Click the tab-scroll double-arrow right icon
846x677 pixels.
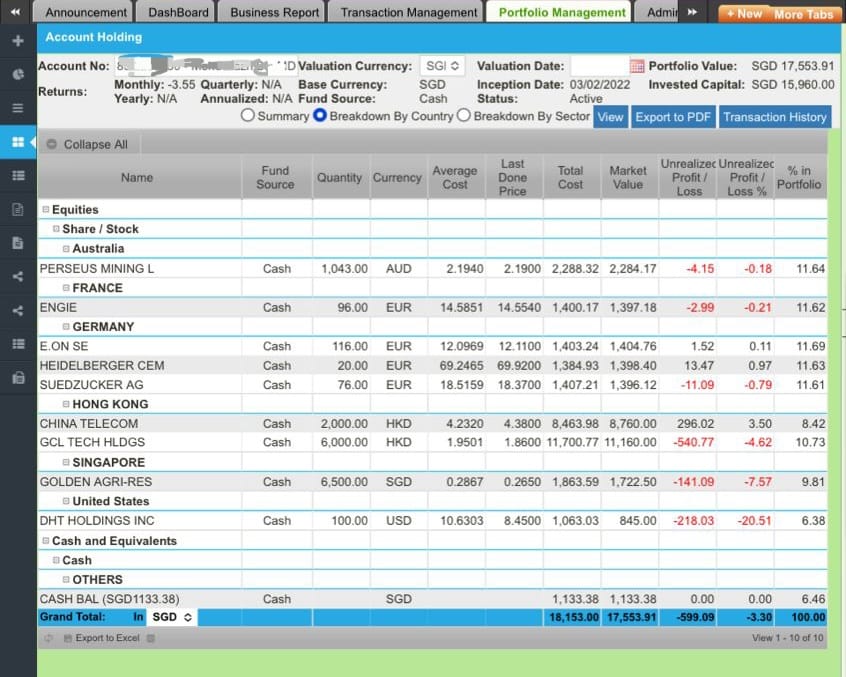(x=692, y=12)
